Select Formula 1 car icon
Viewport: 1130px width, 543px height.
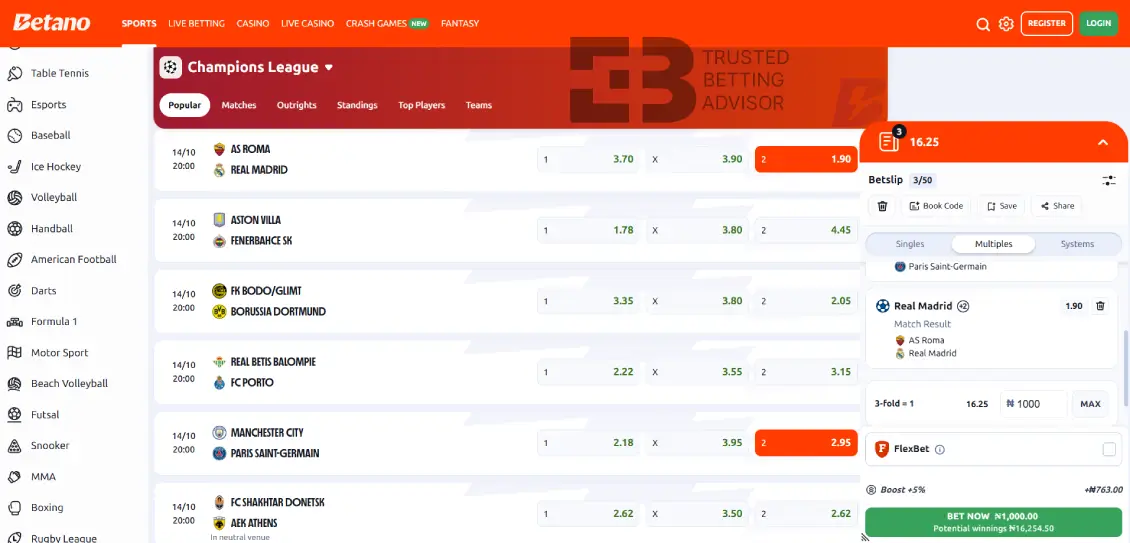14,322
